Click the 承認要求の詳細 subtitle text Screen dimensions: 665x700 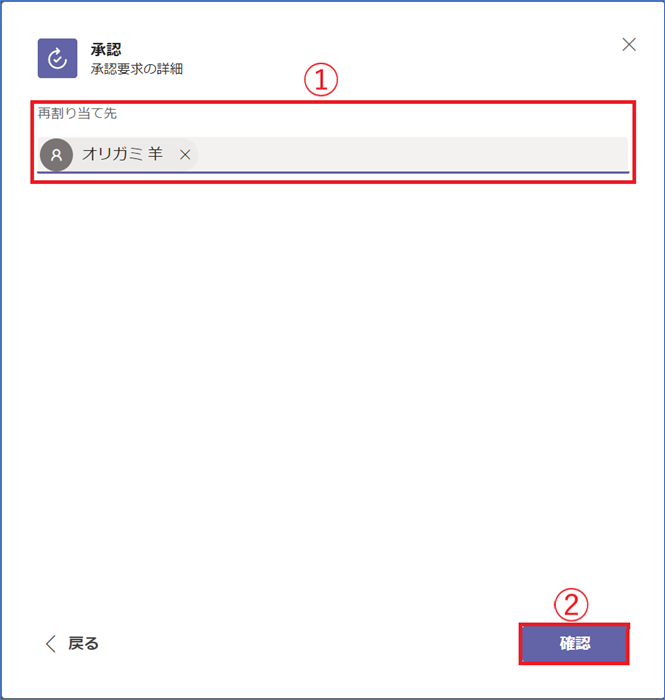[x=137, y=69]
